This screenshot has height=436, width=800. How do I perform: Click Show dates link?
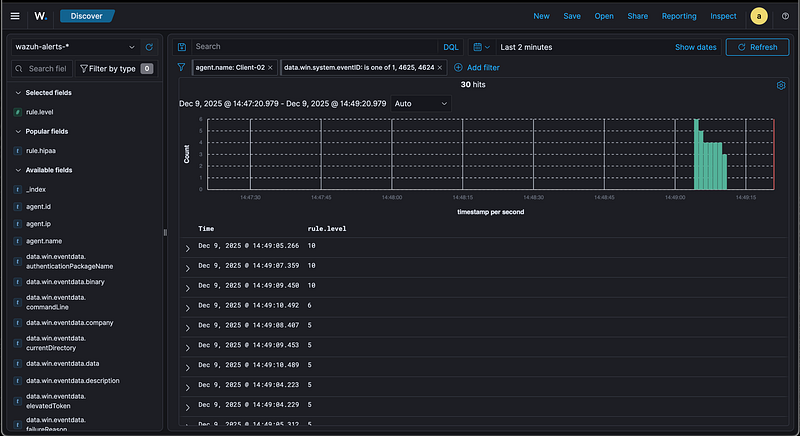[695, 47]
